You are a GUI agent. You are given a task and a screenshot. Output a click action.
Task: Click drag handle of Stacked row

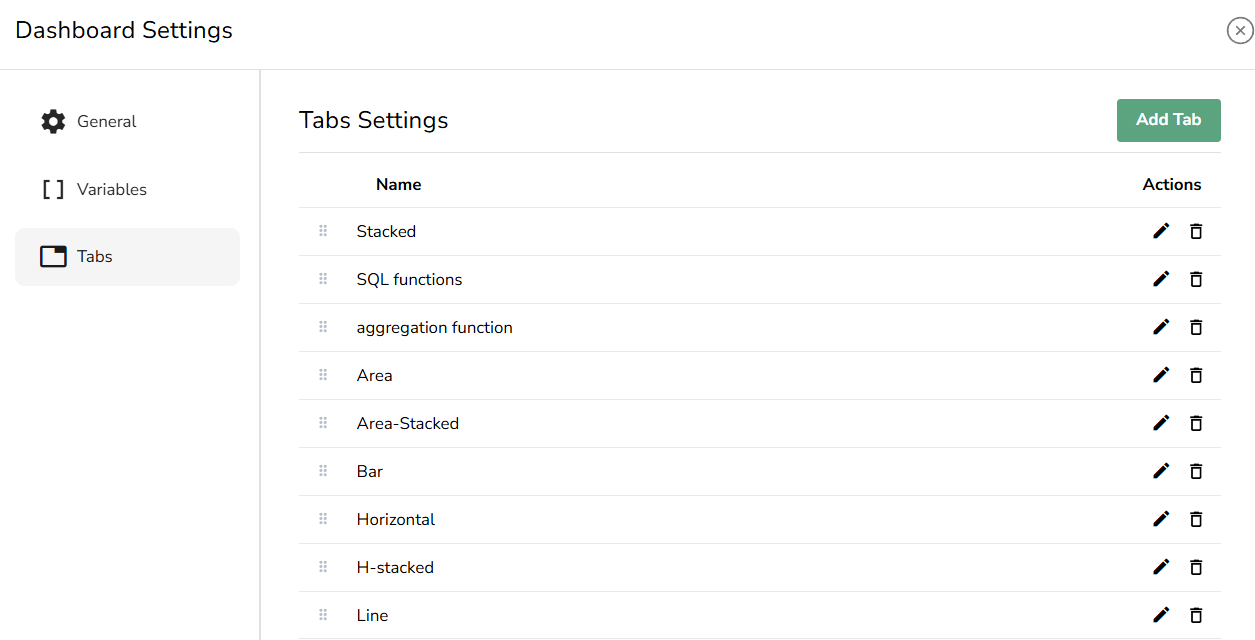(323, 231)
